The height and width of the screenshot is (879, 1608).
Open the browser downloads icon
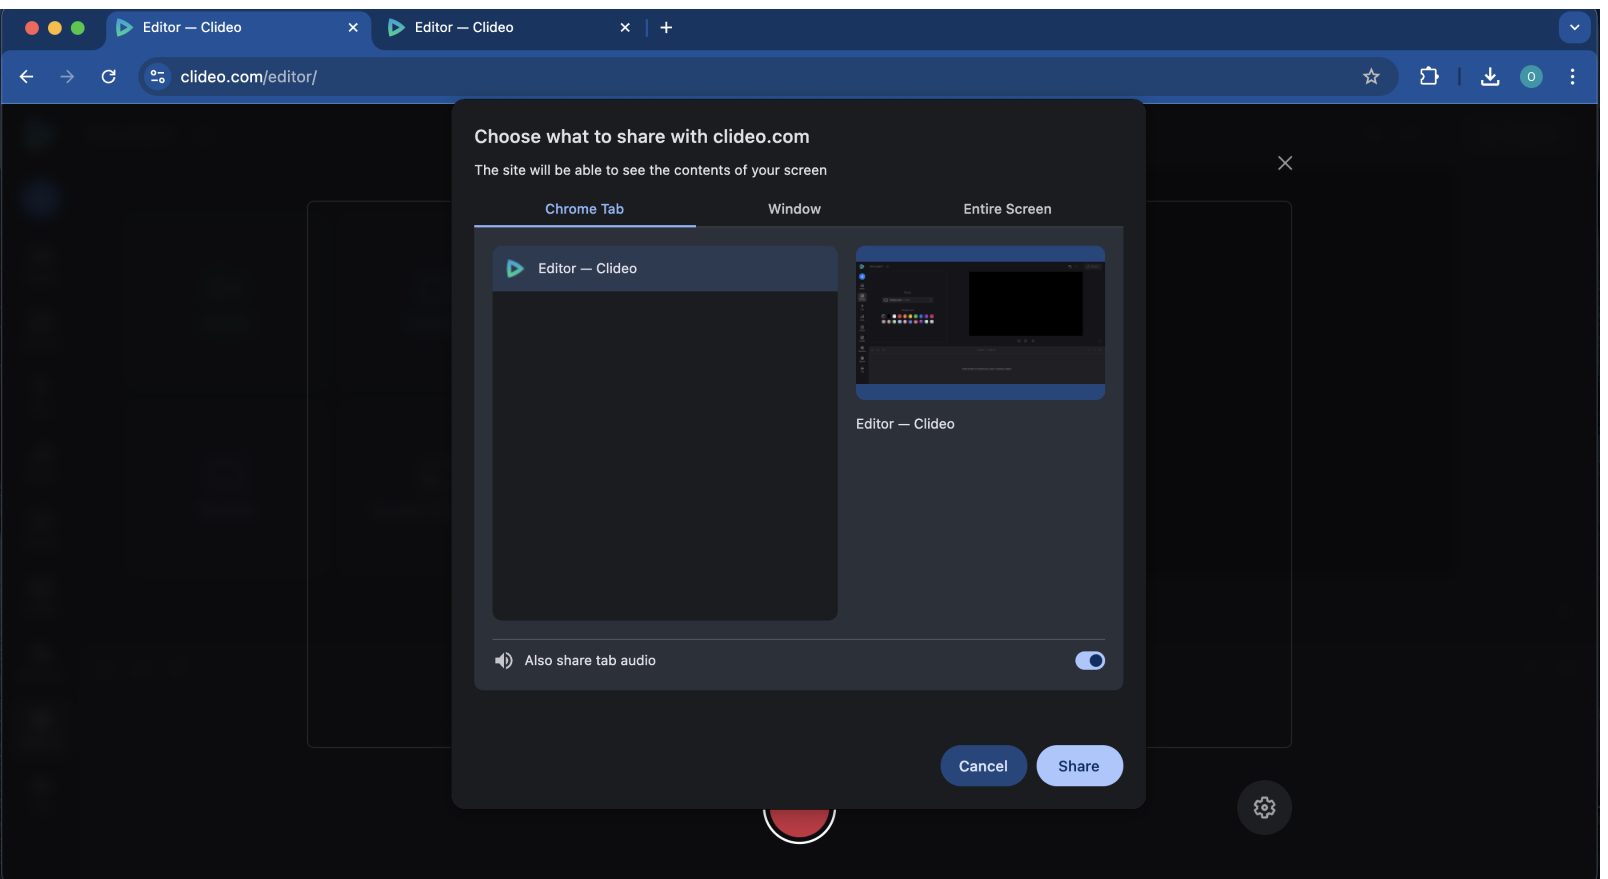[1490, 77]
